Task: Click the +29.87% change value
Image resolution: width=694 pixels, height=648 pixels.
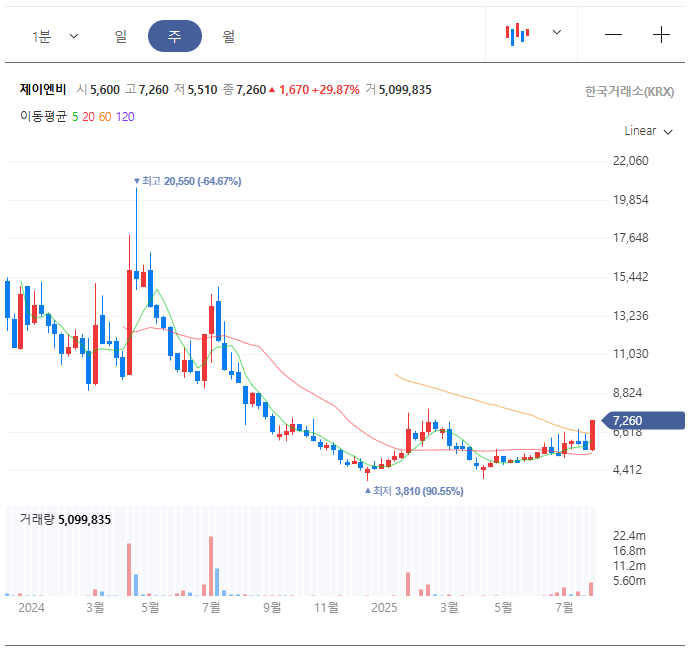Action: click(x=335, y=90)
